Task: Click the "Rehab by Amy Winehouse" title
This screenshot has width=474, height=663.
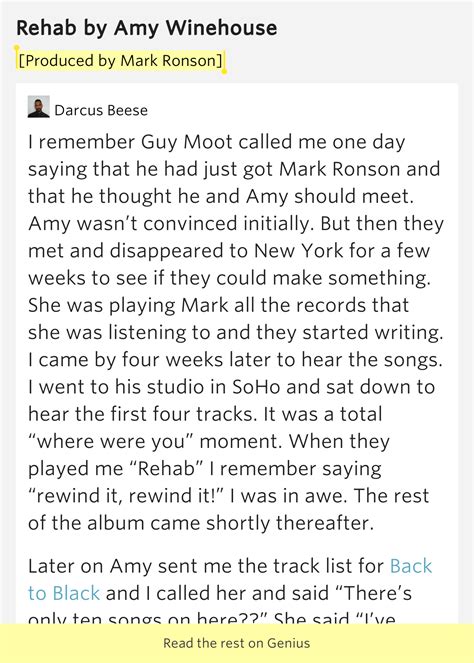Action: click(147, 28)
